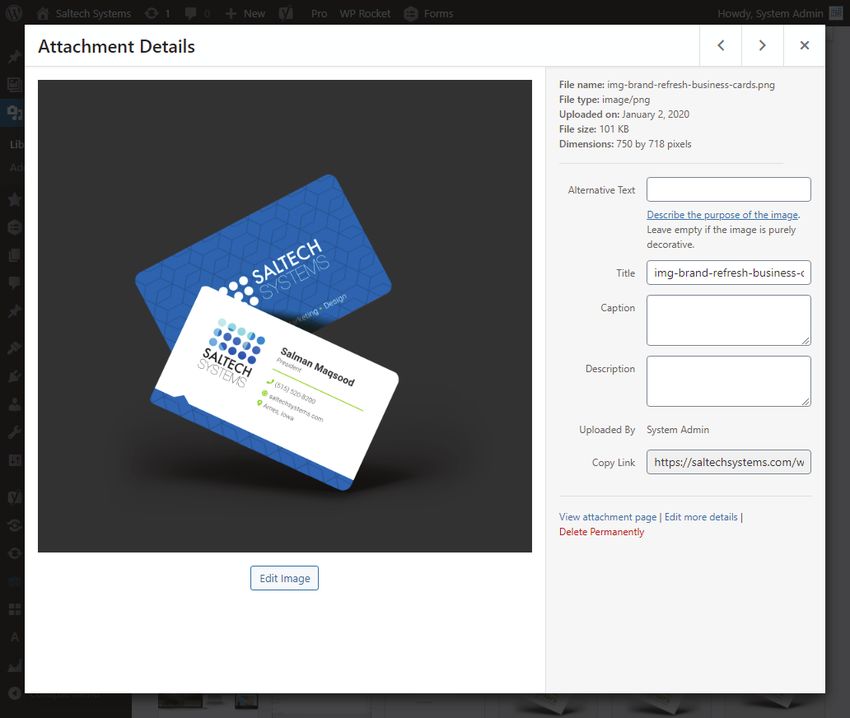
Task: Click the Uploaded By System Admin value
Action: pos(678,429)
